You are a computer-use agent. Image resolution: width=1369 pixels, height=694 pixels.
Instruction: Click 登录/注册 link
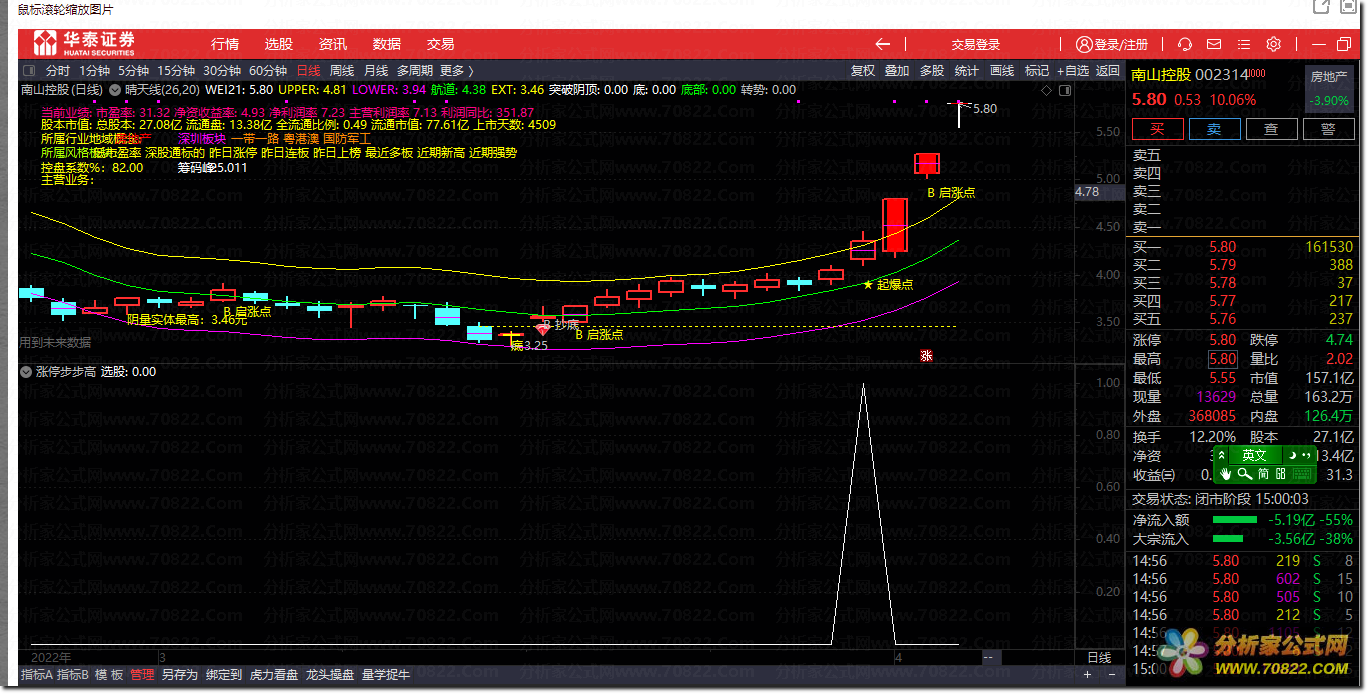click(1122, 44)
